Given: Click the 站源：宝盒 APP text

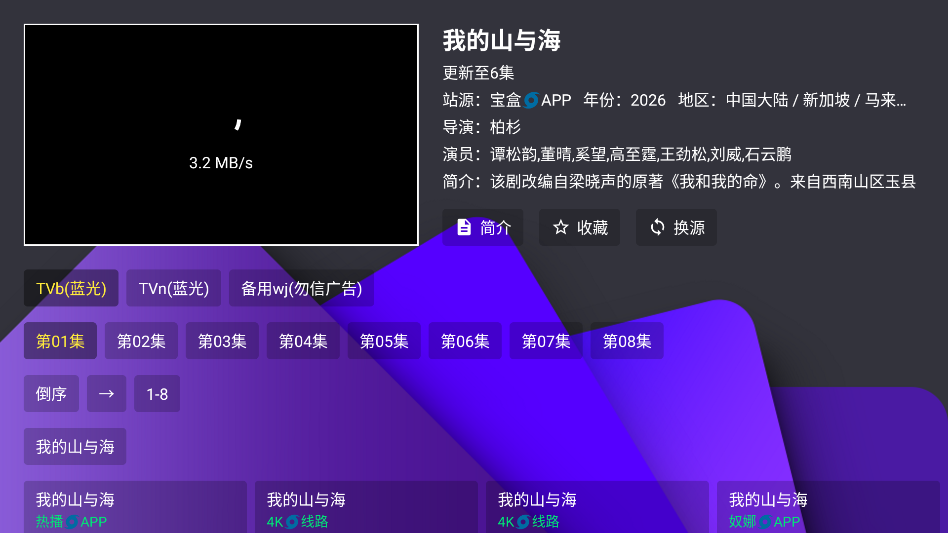Looking at the screenshot, I should pos(507,100).
